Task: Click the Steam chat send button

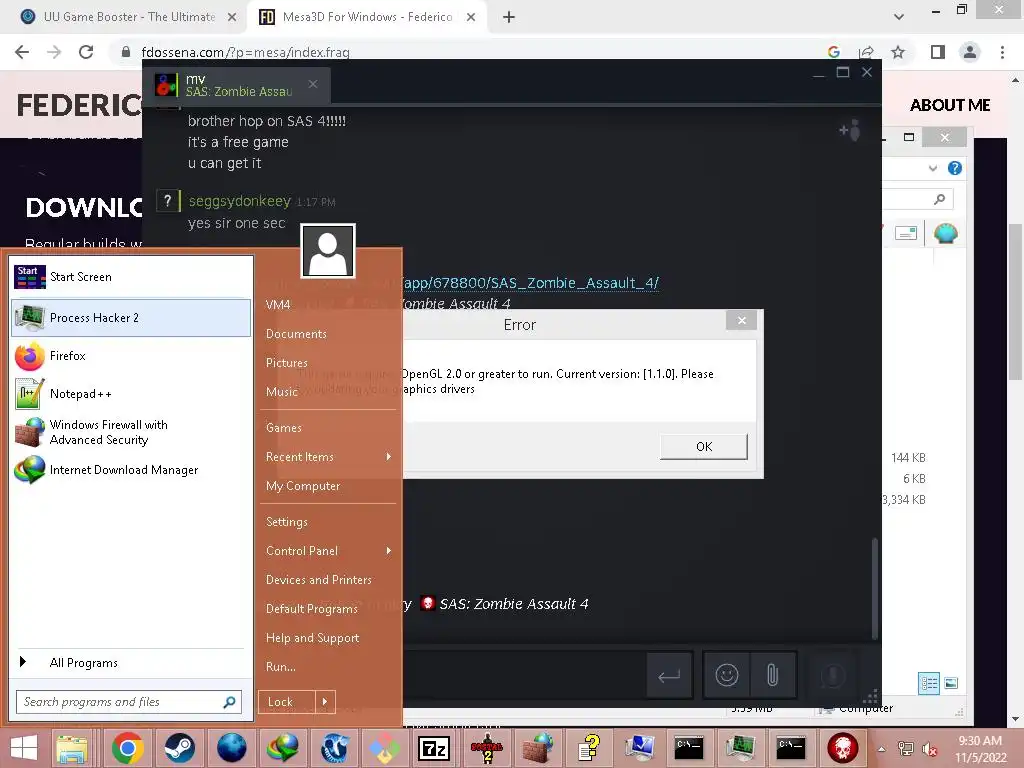Action: 669,675
